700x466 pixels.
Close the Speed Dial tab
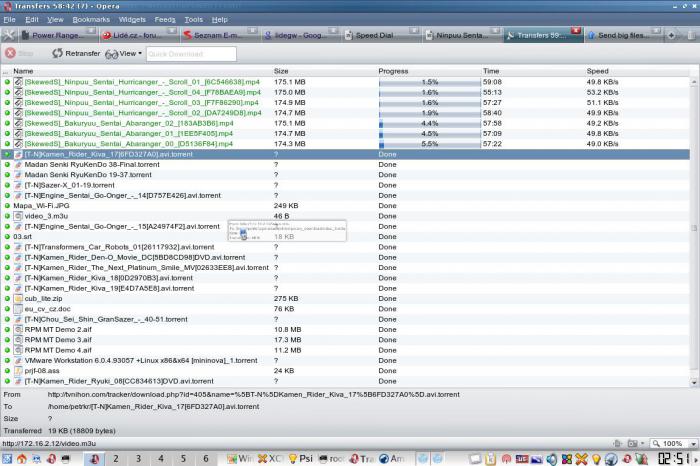tap(414, 30)
